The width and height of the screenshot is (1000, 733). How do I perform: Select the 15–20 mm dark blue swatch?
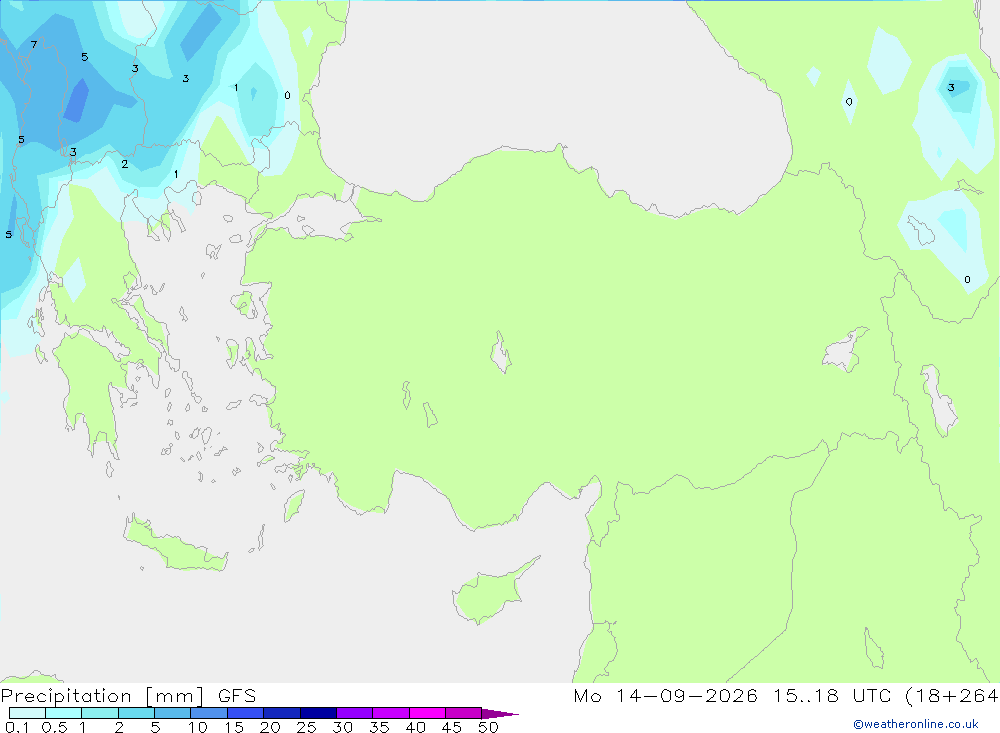pos(245,713)
